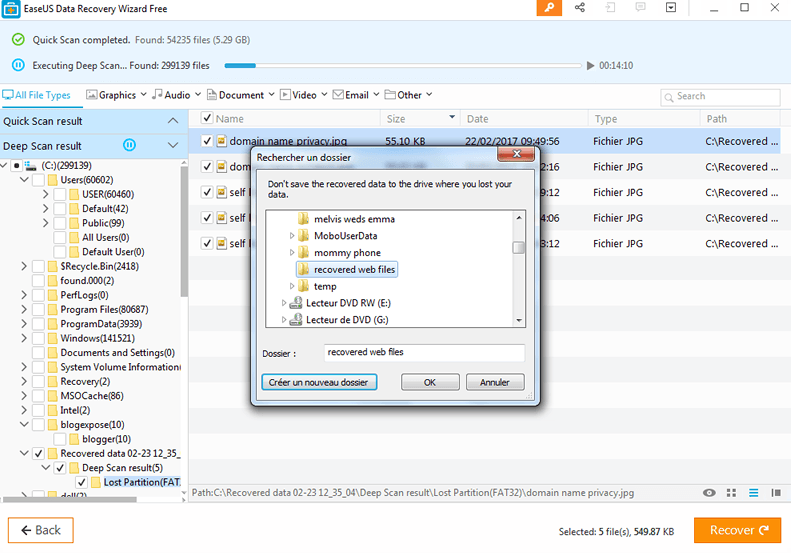Viewport: 791px width, 553px height.
Task: Open the title bar dropdown menu icon
Action: pos(671,8)
